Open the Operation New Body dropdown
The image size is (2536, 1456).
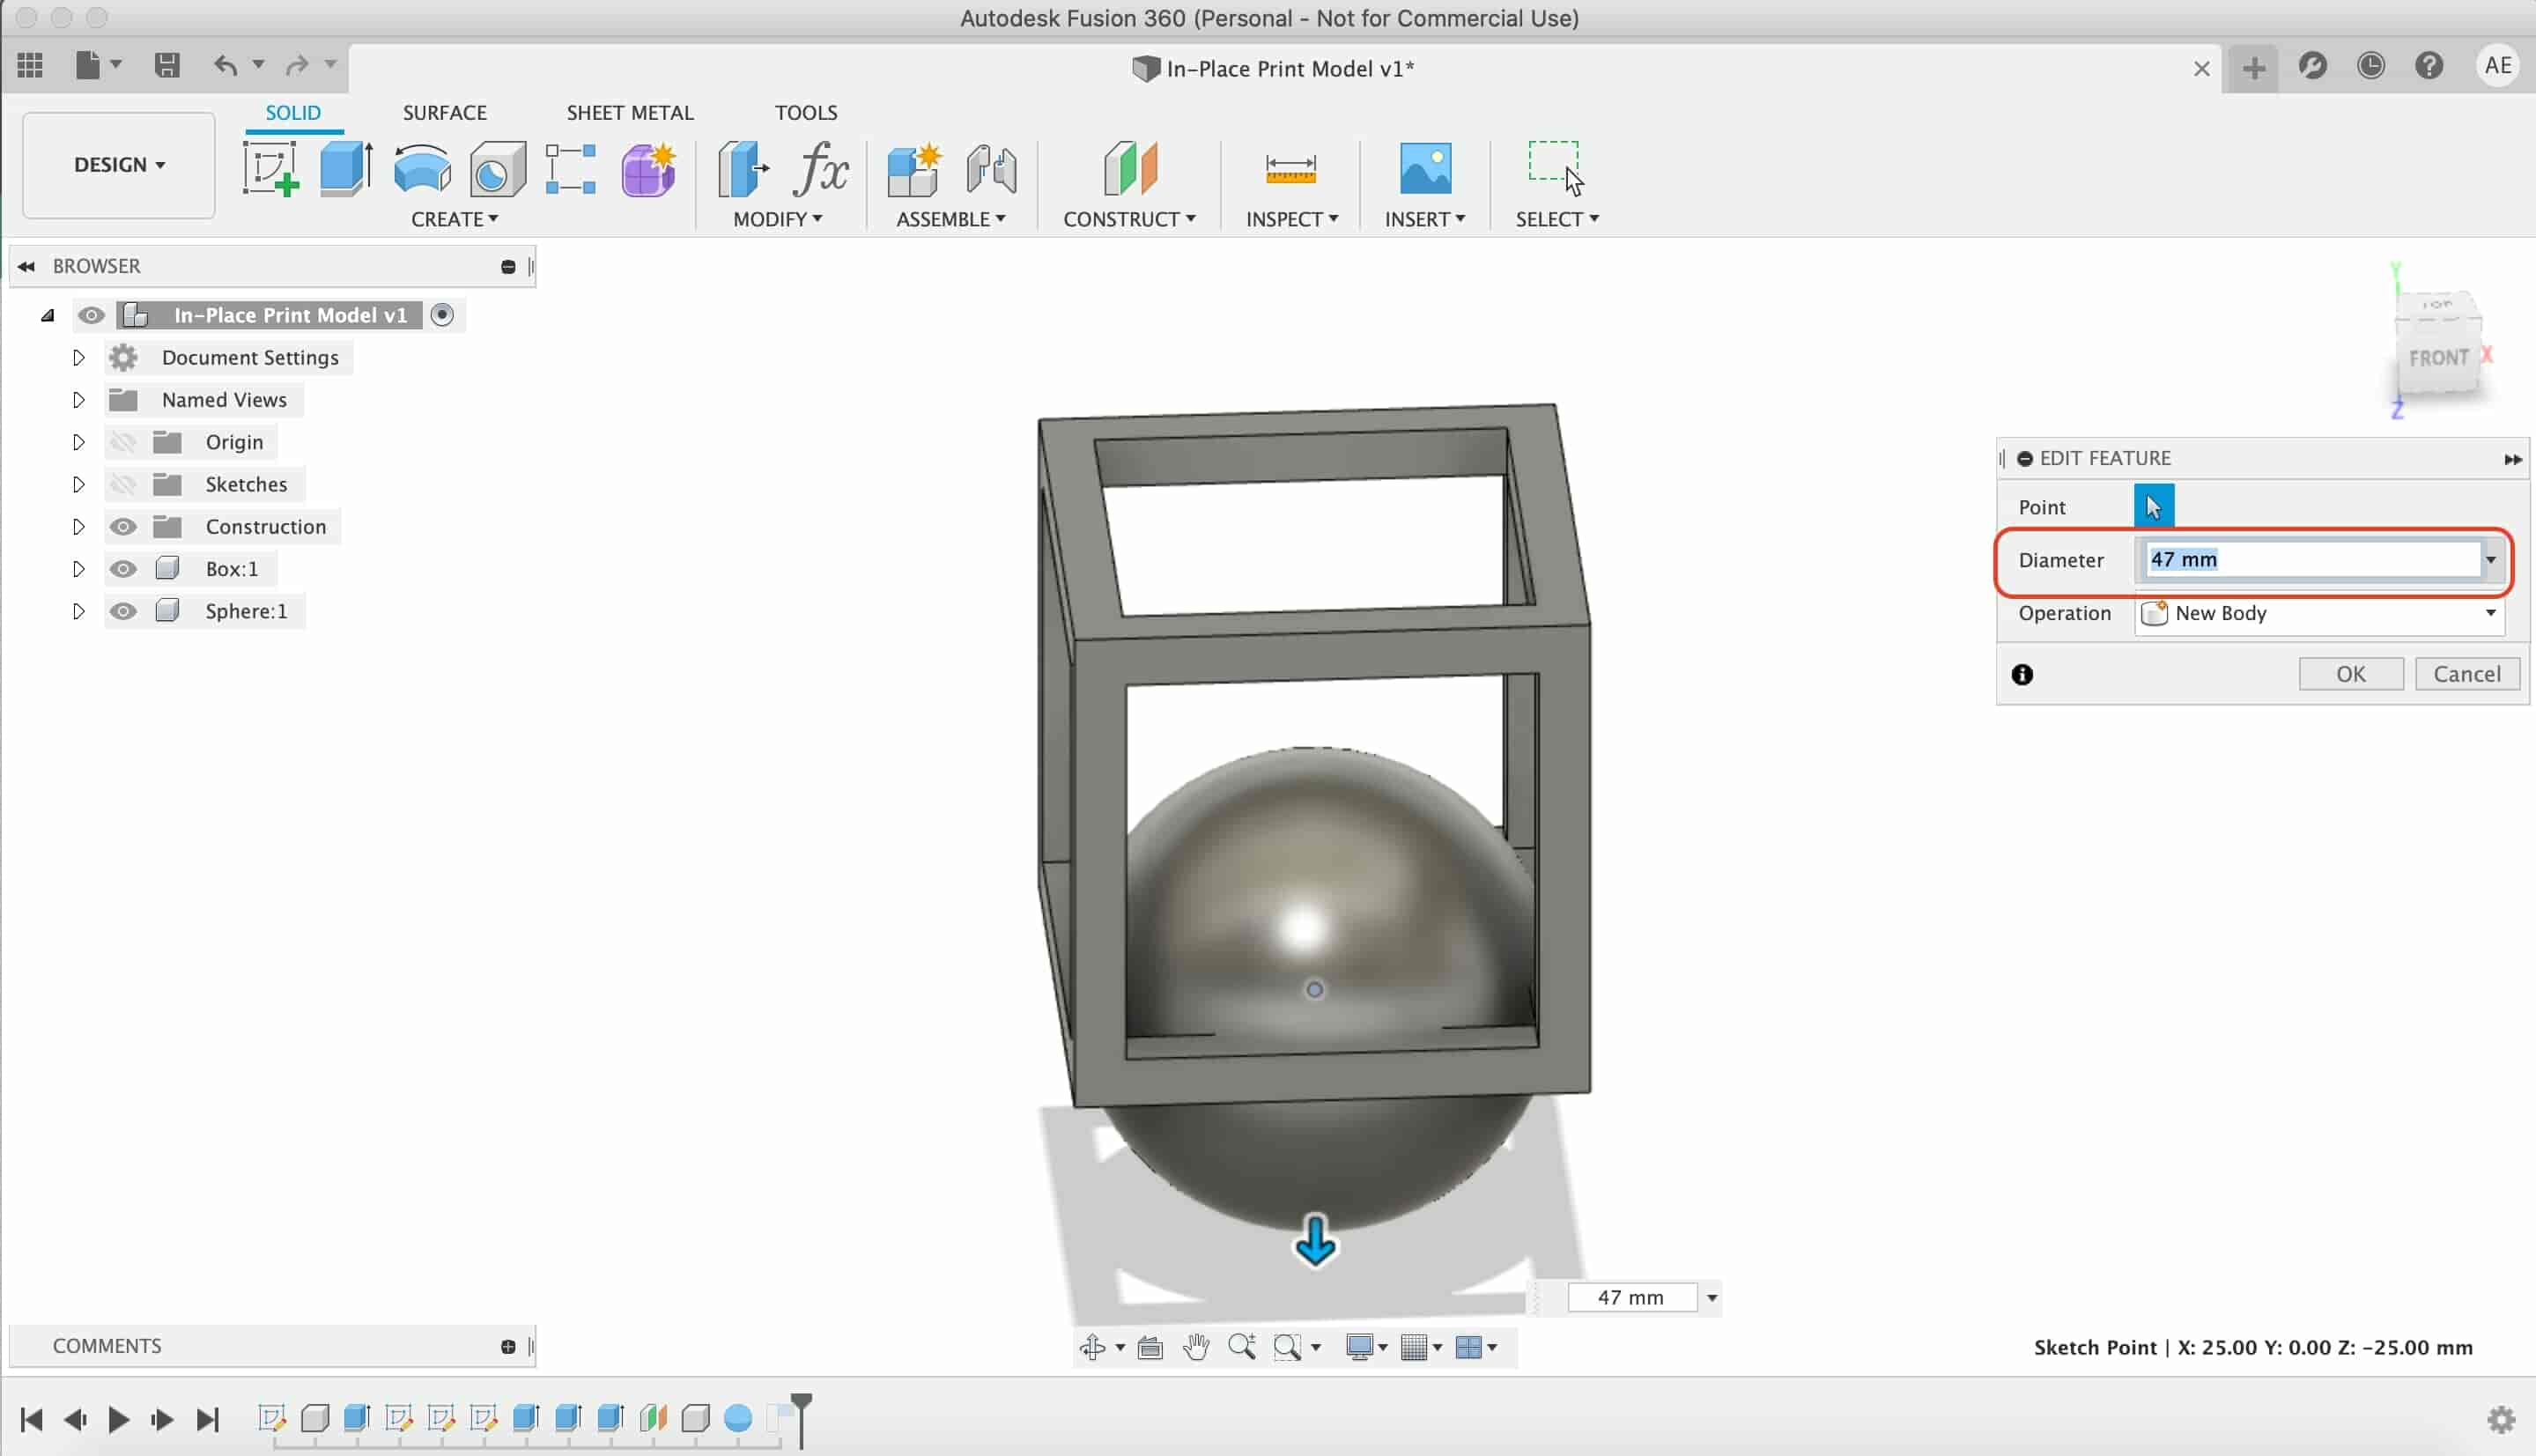point(2319,613)
